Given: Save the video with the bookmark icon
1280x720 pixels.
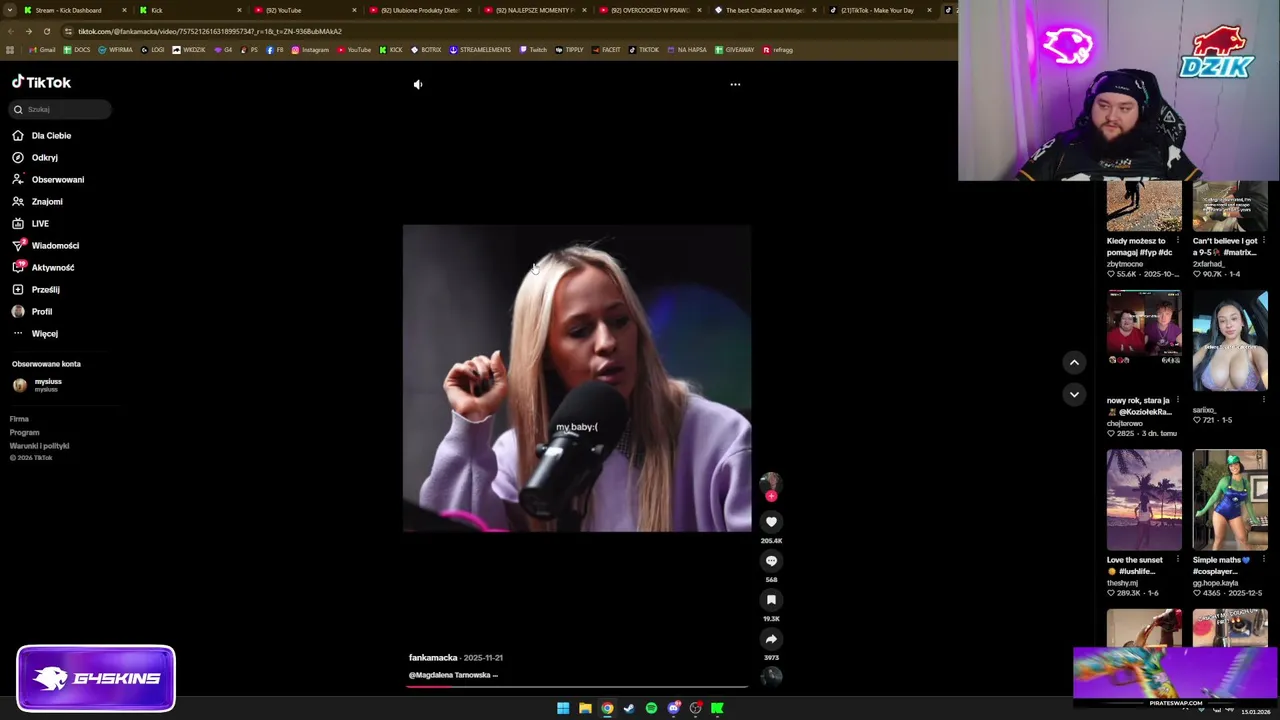Looking at the screenshot, I should click(771, 600).
